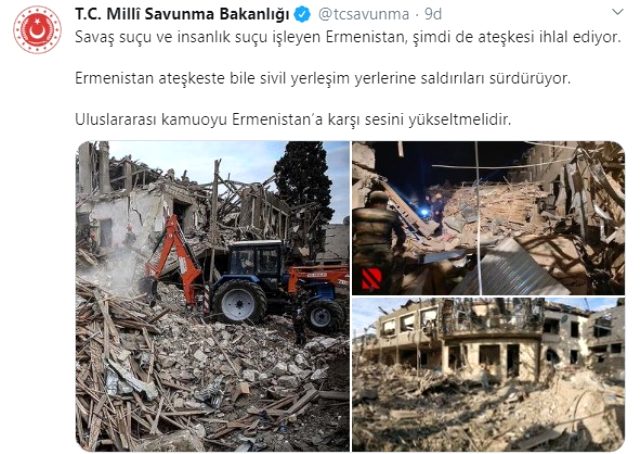Click the line 'Ermenistan ateşkeste bile sivil yerleşim'
The height and width of the screenshot is (454, 640).
point(323,78)
